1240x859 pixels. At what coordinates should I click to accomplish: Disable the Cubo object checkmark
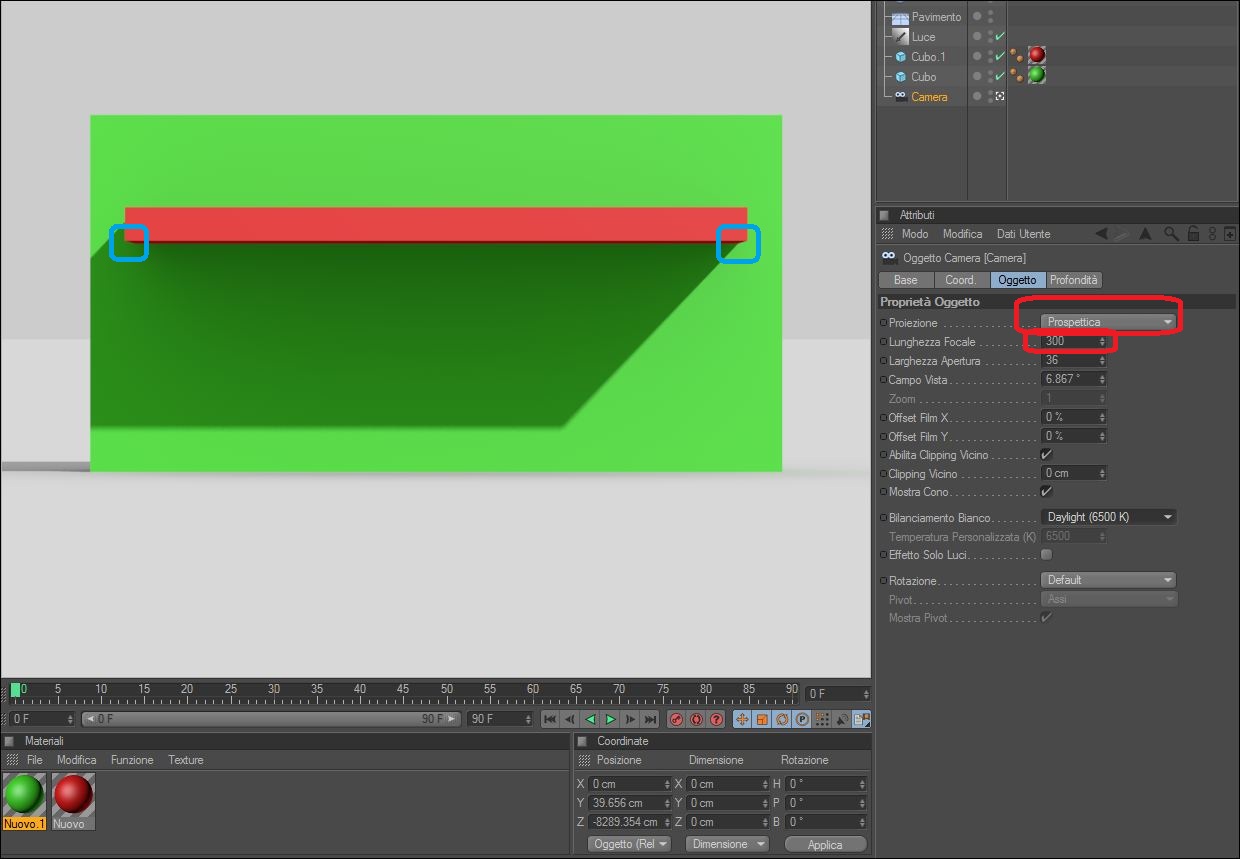(1000, 76)
